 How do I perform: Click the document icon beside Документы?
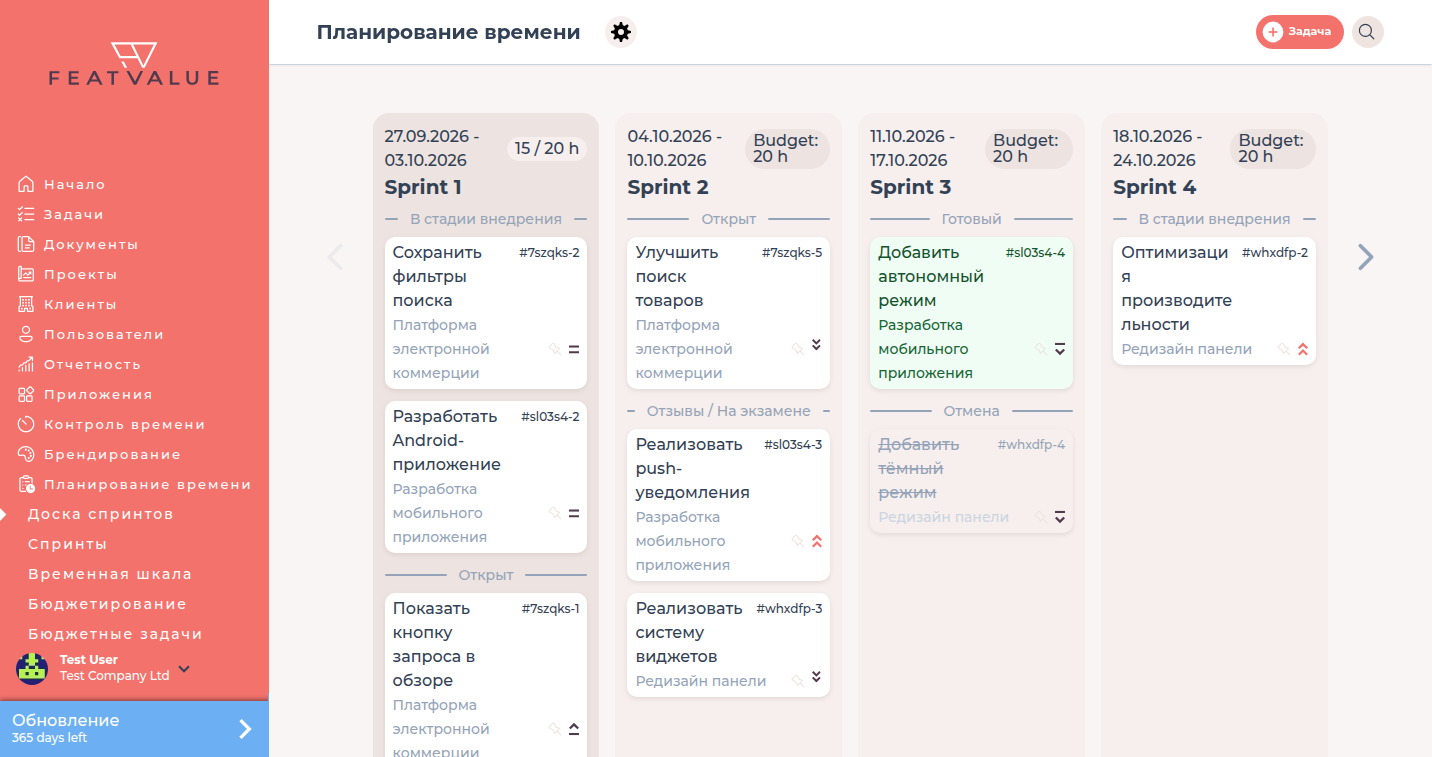click(x=26, y=244)
